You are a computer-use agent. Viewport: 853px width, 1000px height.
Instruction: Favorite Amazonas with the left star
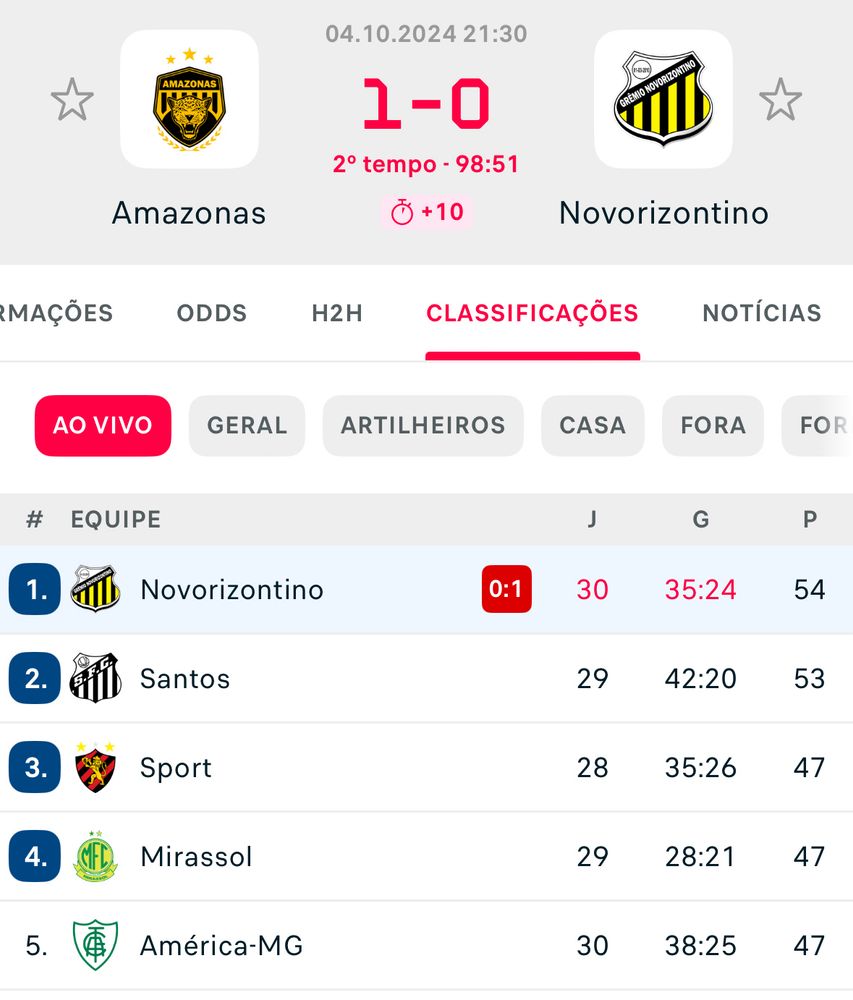(72, 100)
